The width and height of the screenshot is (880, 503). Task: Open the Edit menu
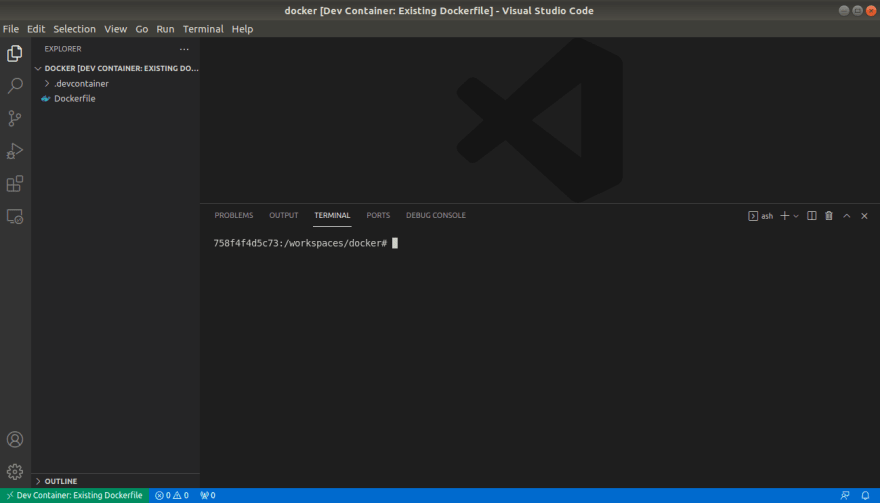click(x=36, y=29)
